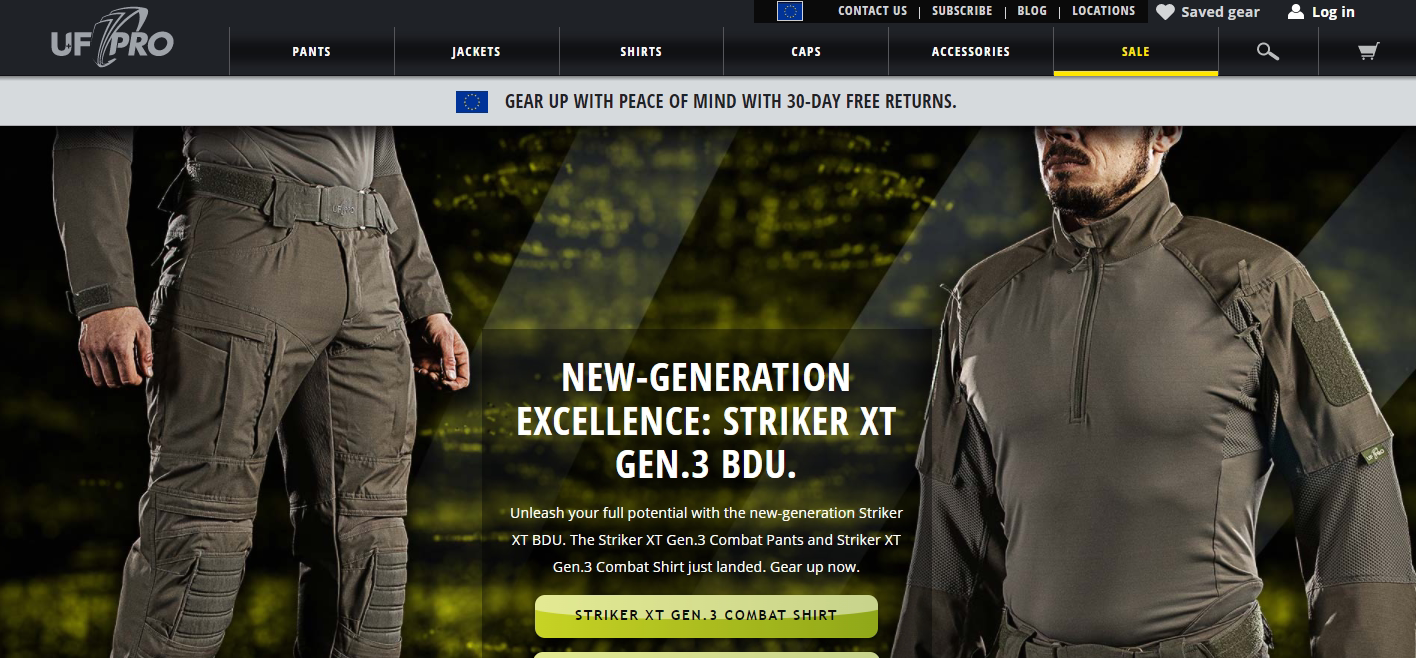Click the UF PRO logo
Image resolution: width=1416 pixels, height=658 pixels.
coord(112,40)
